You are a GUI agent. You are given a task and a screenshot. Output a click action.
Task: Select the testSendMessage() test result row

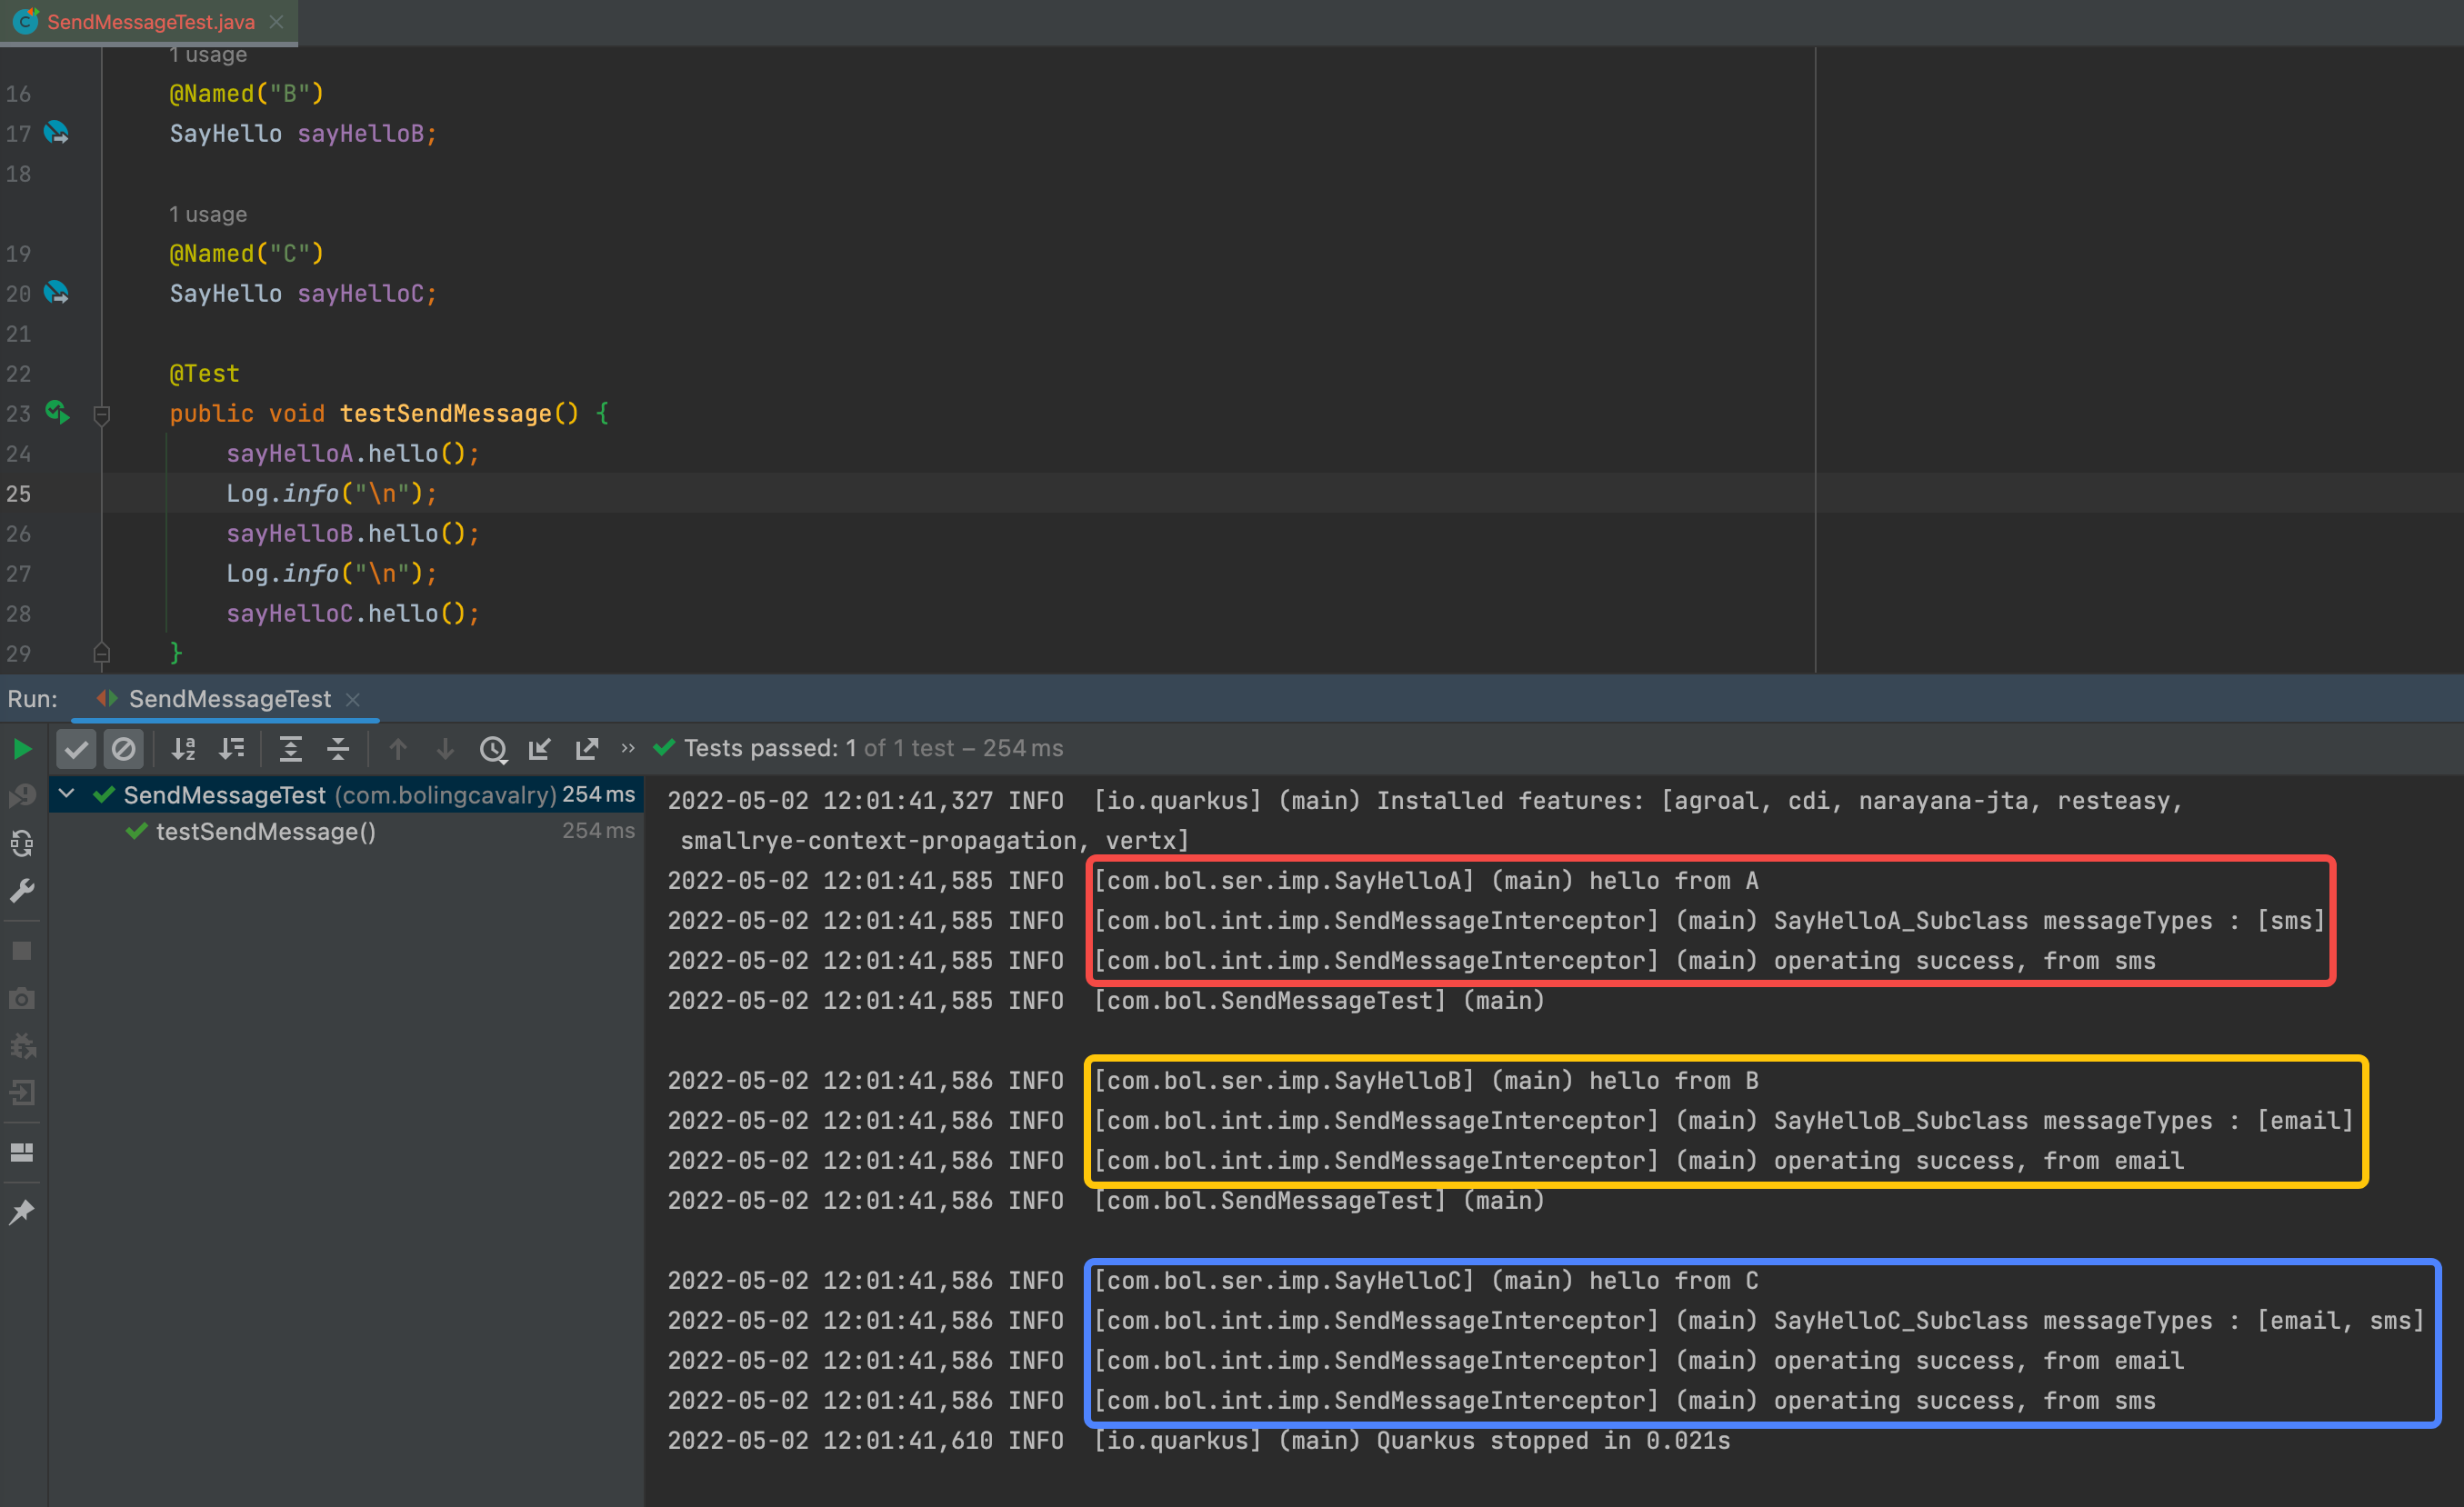[x=345, y=831]
